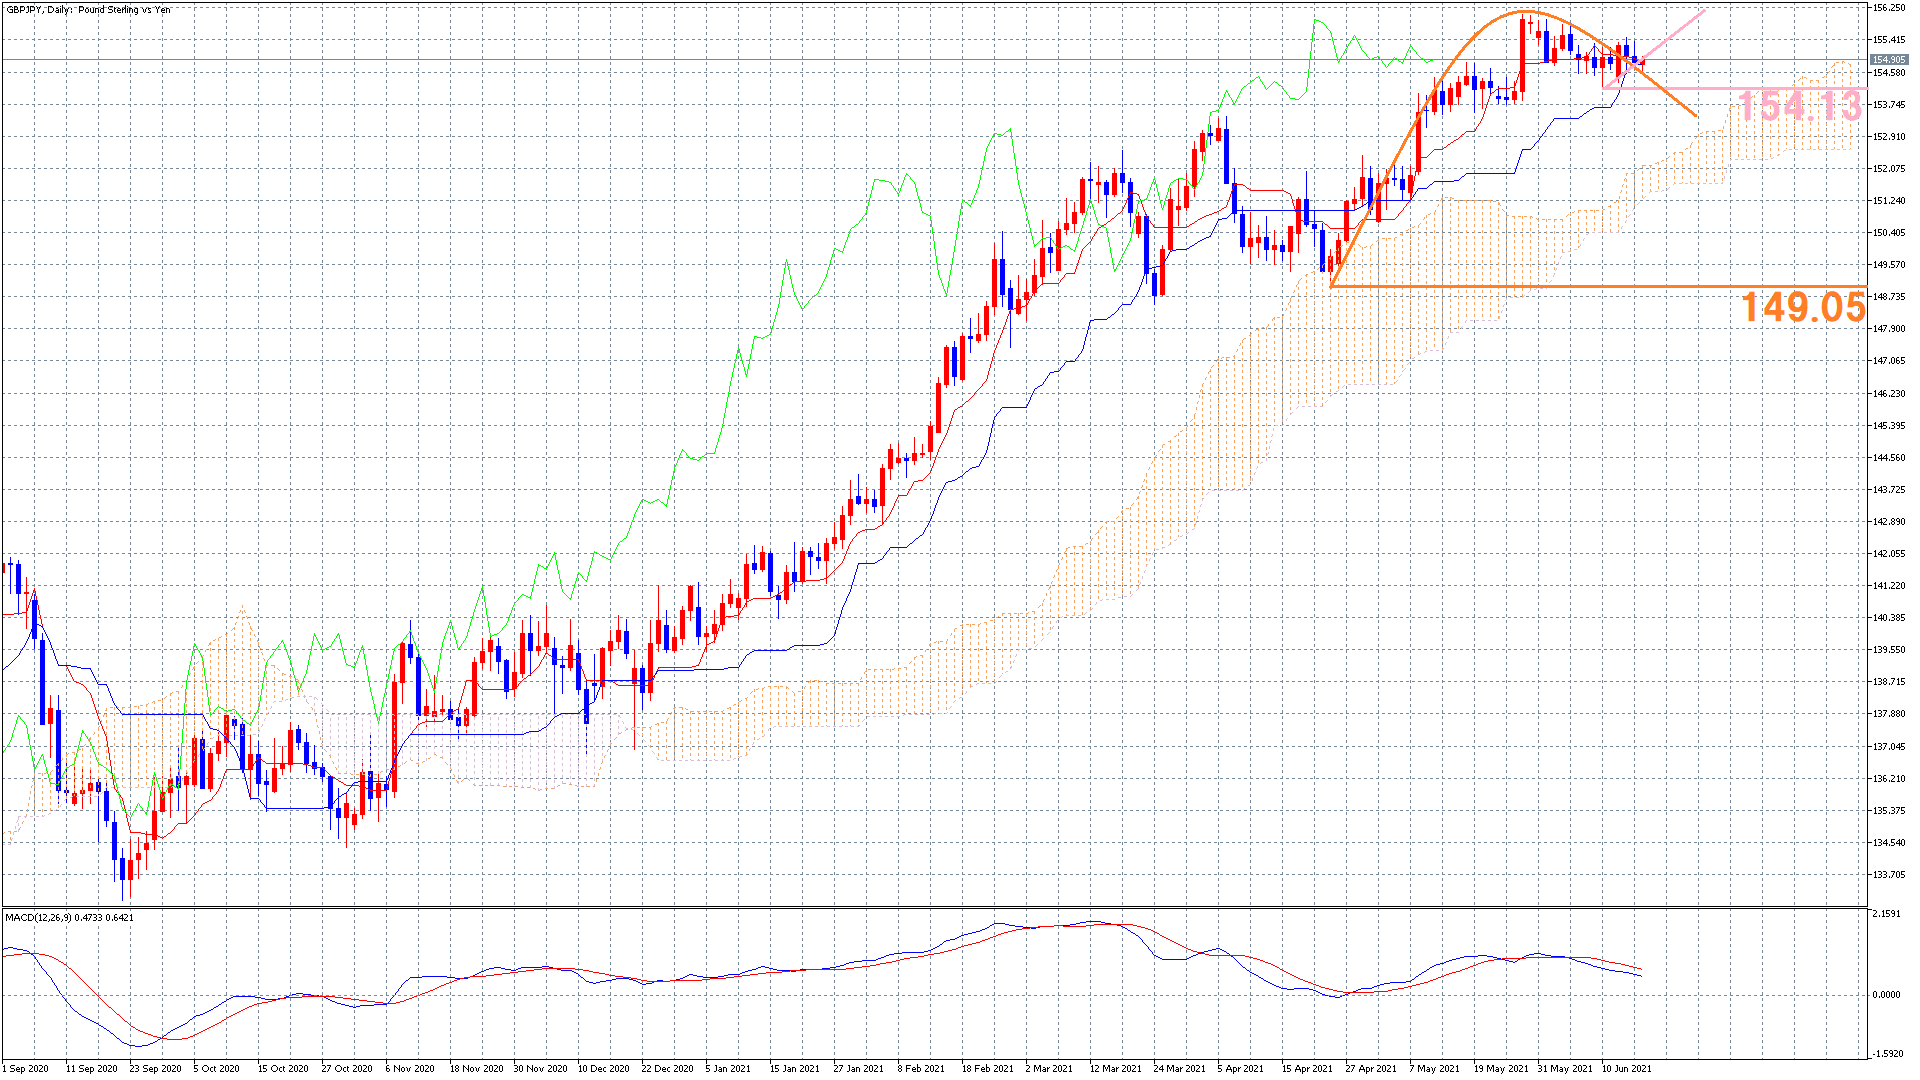Click the MACD scale value 2.1591
1920x1080 pixels.
[x=1886, y=914]
